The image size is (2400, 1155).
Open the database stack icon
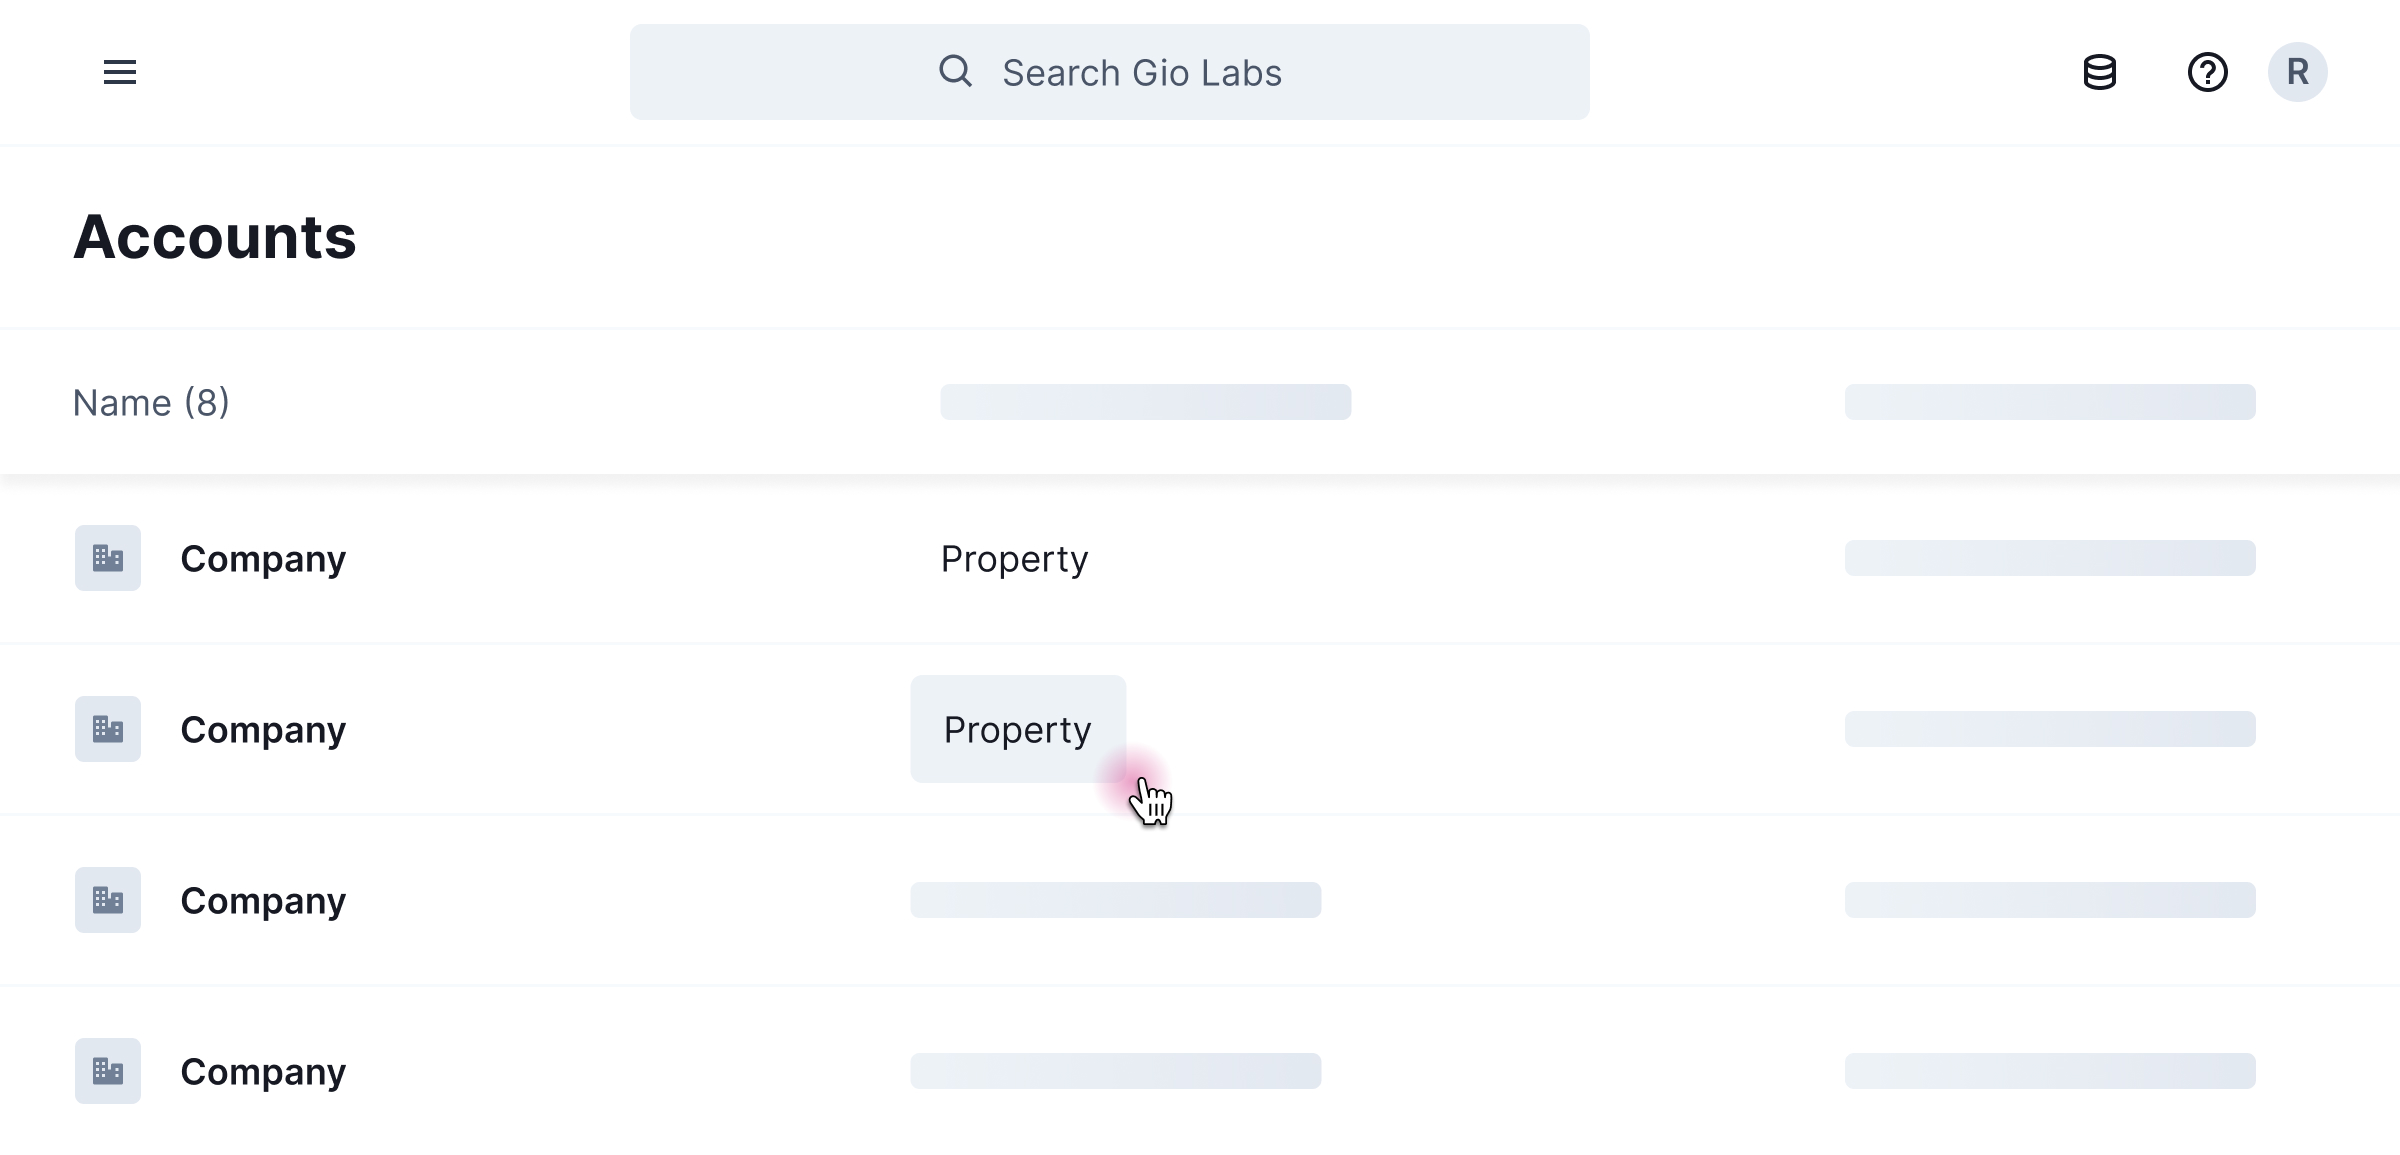click(x=2099, y=72)
